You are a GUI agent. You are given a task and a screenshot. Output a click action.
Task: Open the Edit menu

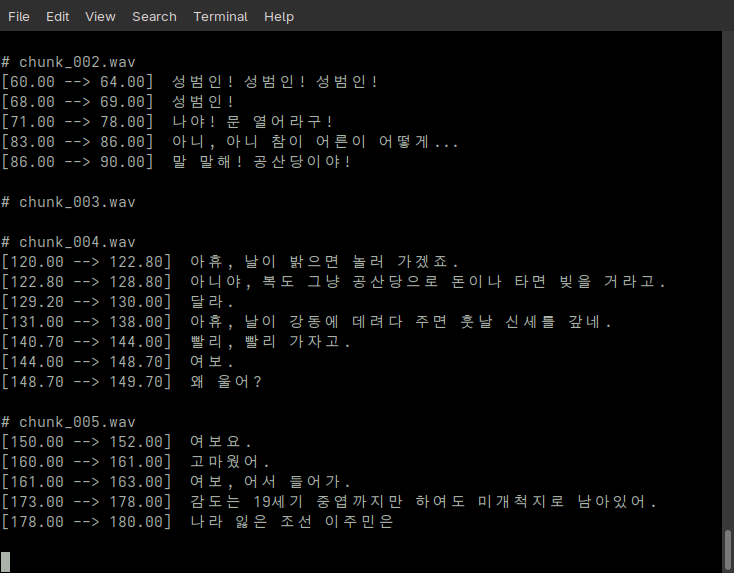click(x=58, y=16)
